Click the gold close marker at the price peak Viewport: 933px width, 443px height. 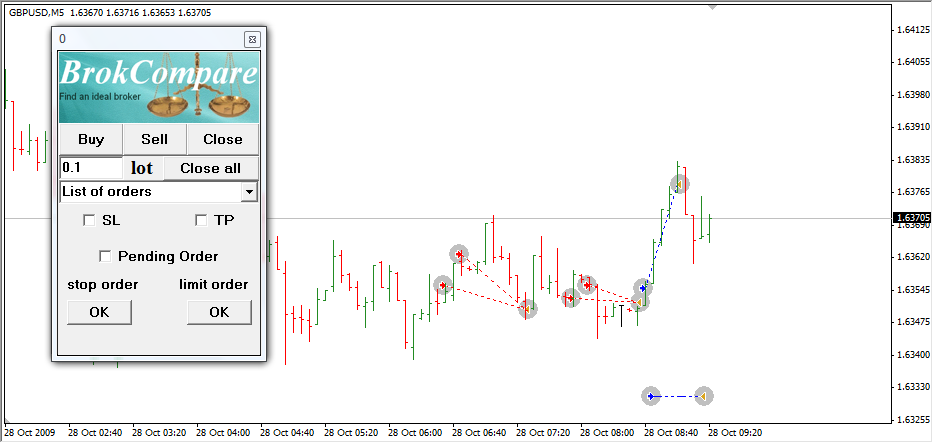coord(680,184)
